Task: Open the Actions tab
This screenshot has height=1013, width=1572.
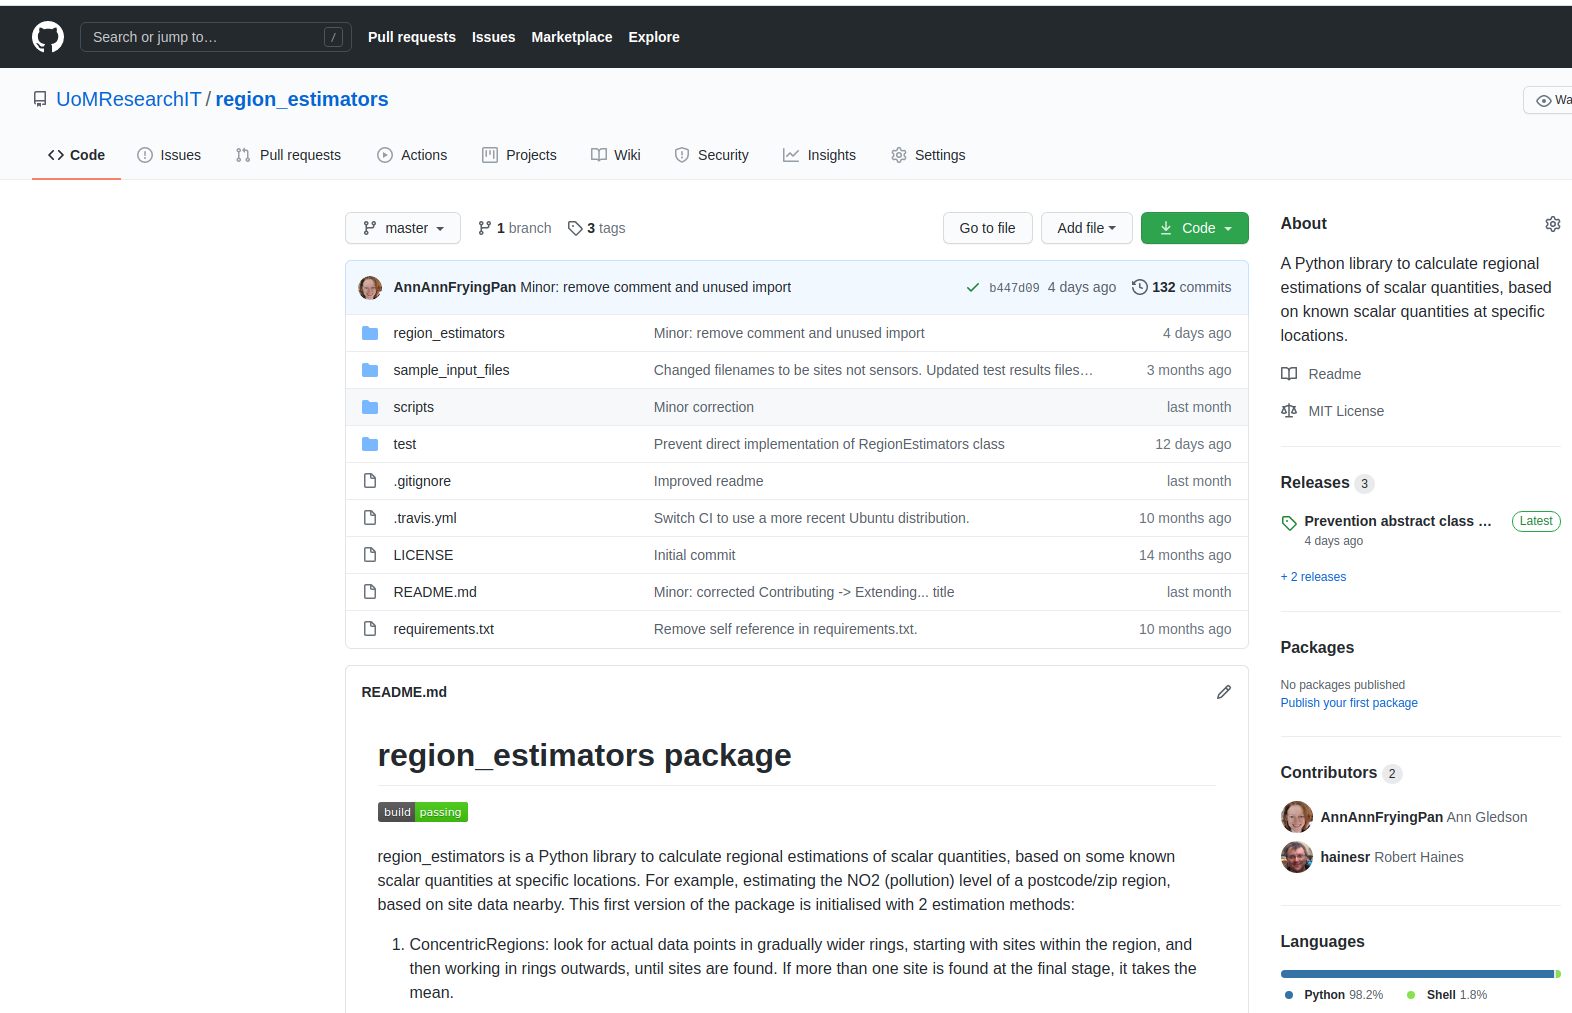Action: pos(412,155)
